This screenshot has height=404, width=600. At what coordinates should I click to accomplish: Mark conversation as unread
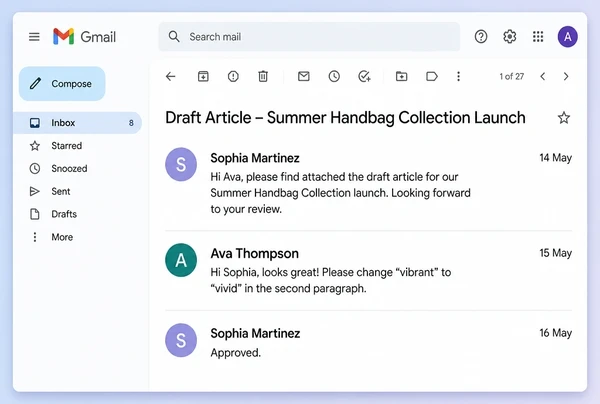point(304,77)
